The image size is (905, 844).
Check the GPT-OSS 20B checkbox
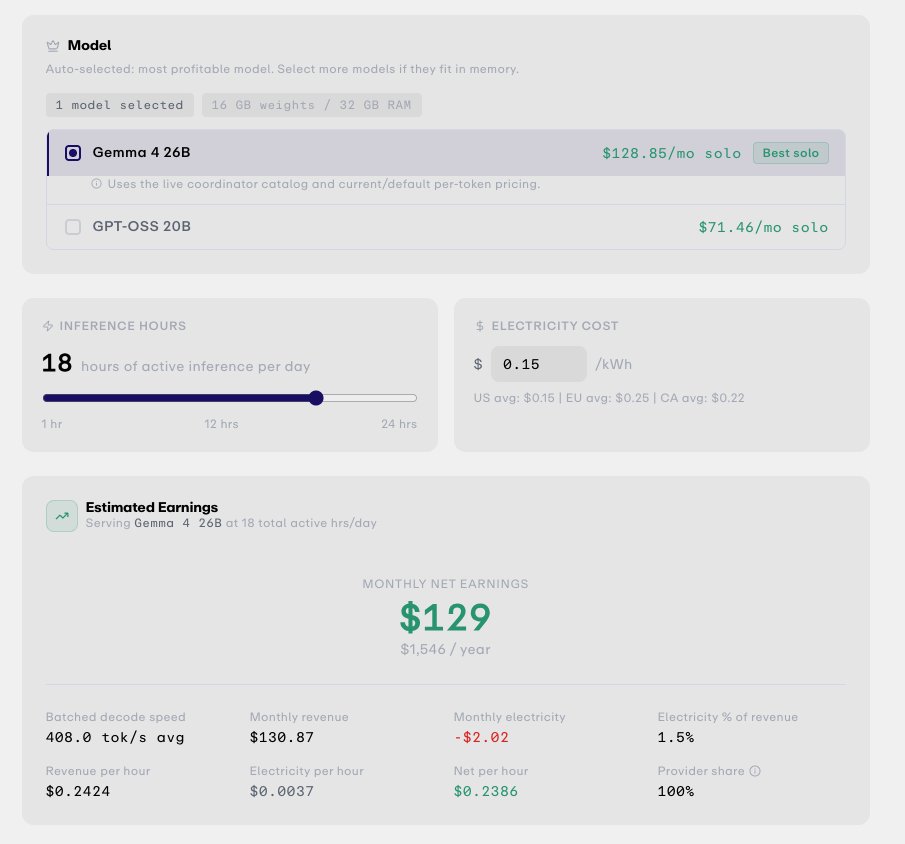point(73,226)
